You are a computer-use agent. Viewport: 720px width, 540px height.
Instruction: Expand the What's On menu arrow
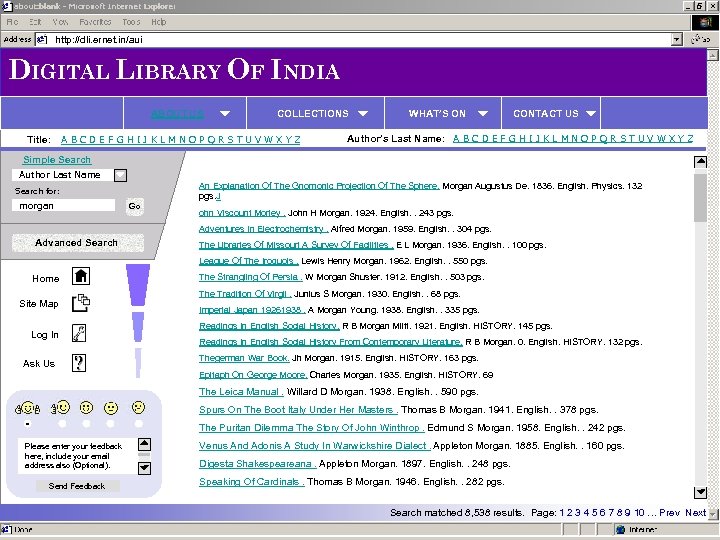483,113
